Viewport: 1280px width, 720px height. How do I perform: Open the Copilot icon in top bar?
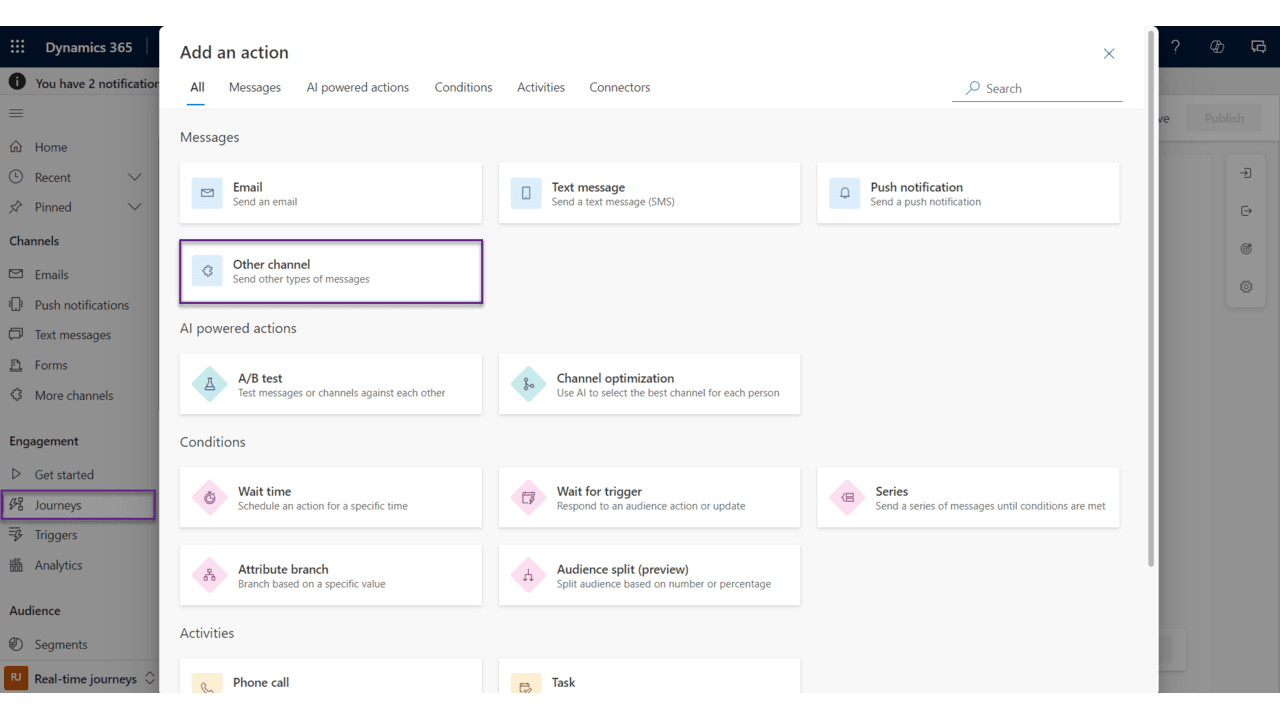pyautogui.click(x=1217, y=47)
